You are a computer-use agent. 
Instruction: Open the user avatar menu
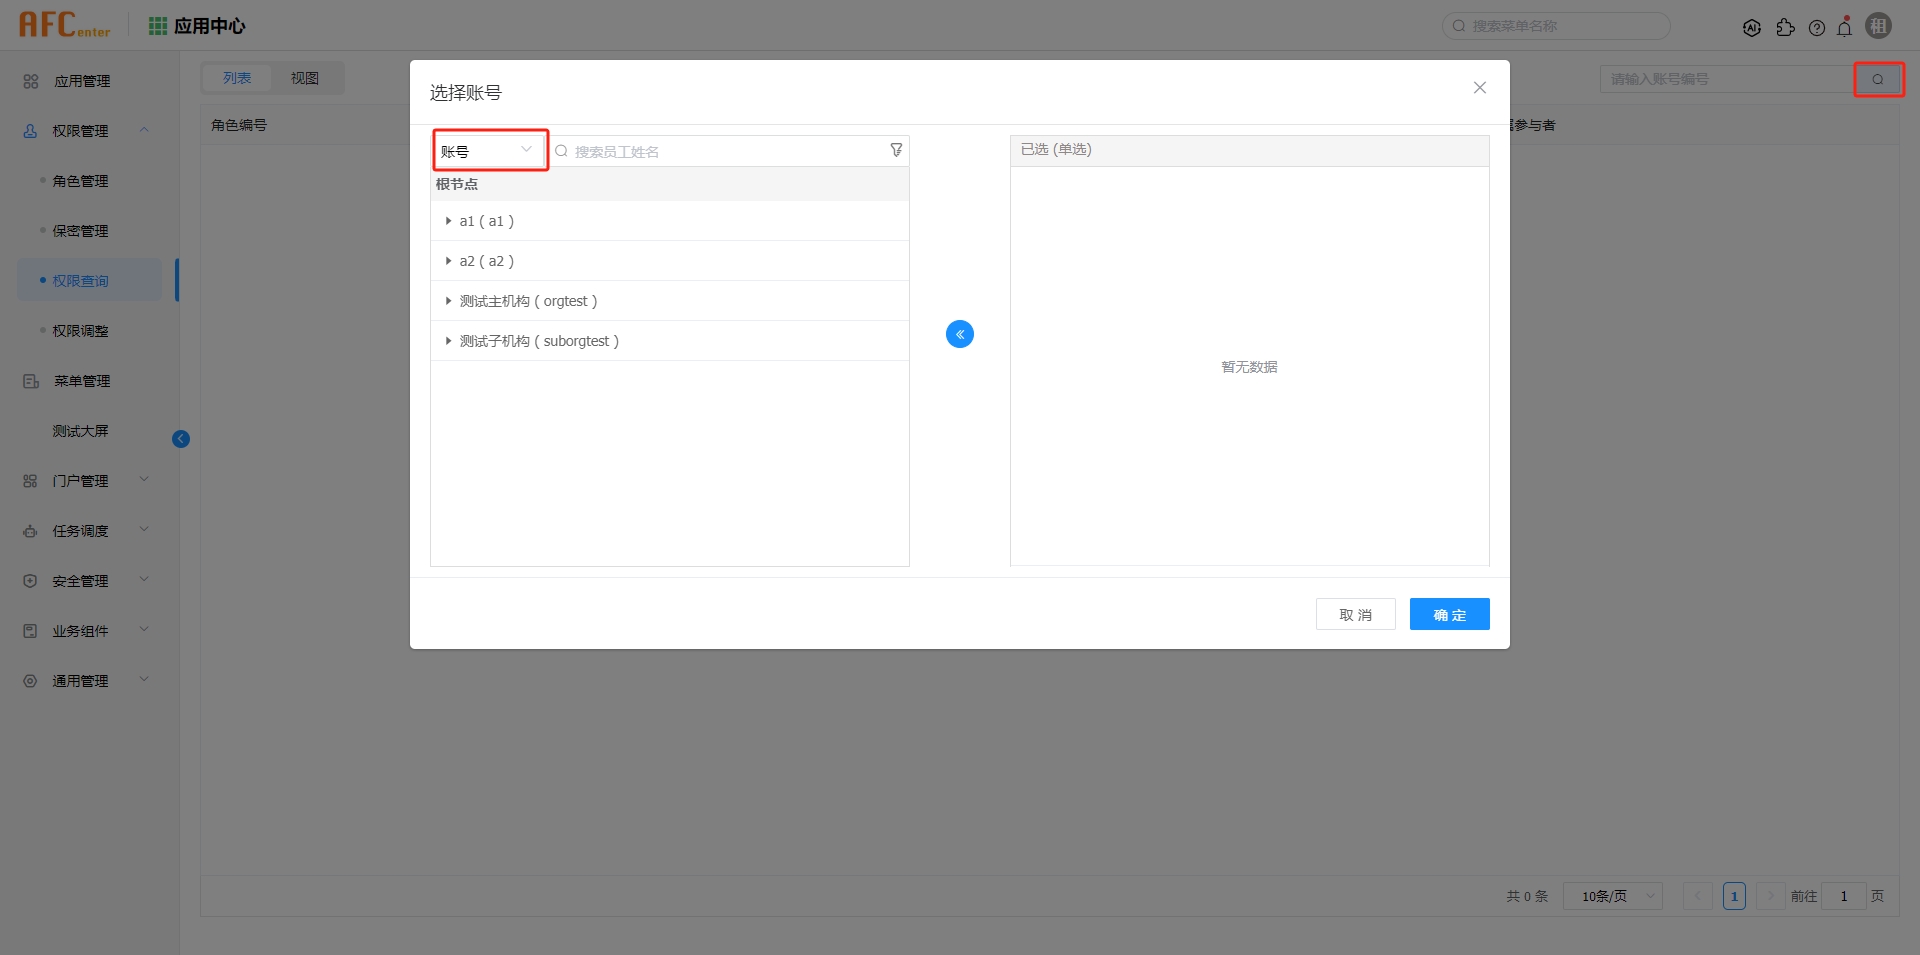tap(1879, 25)
